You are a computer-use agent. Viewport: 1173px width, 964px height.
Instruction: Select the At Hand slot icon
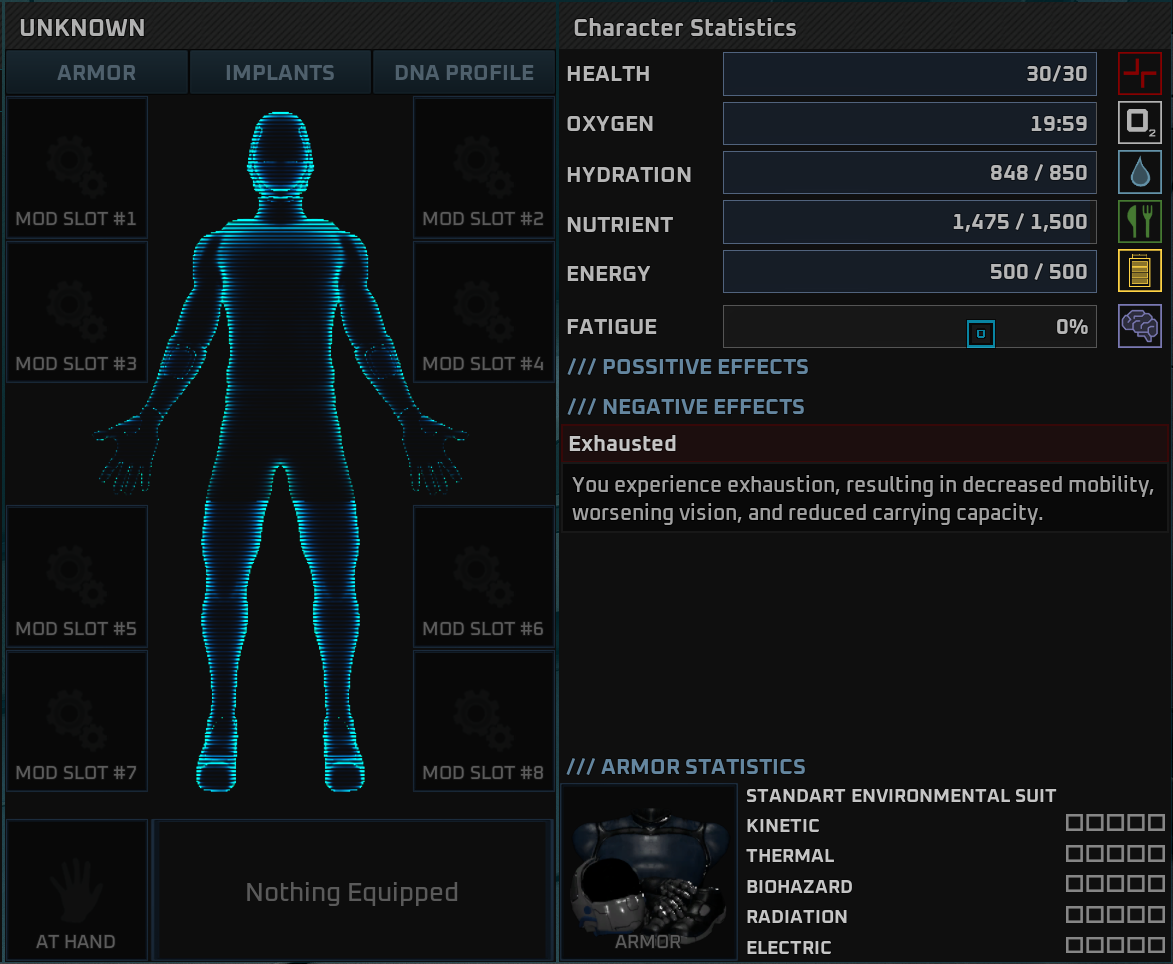coord(76,888)
